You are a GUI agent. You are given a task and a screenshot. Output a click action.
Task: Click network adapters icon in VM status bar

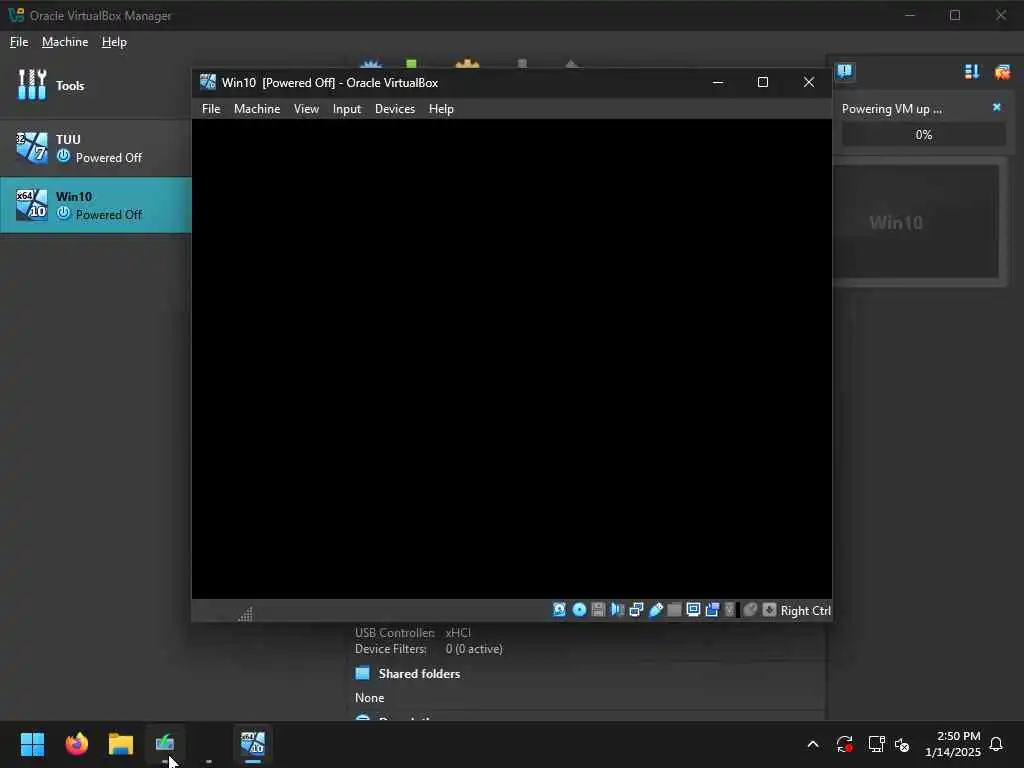(636, 610)
